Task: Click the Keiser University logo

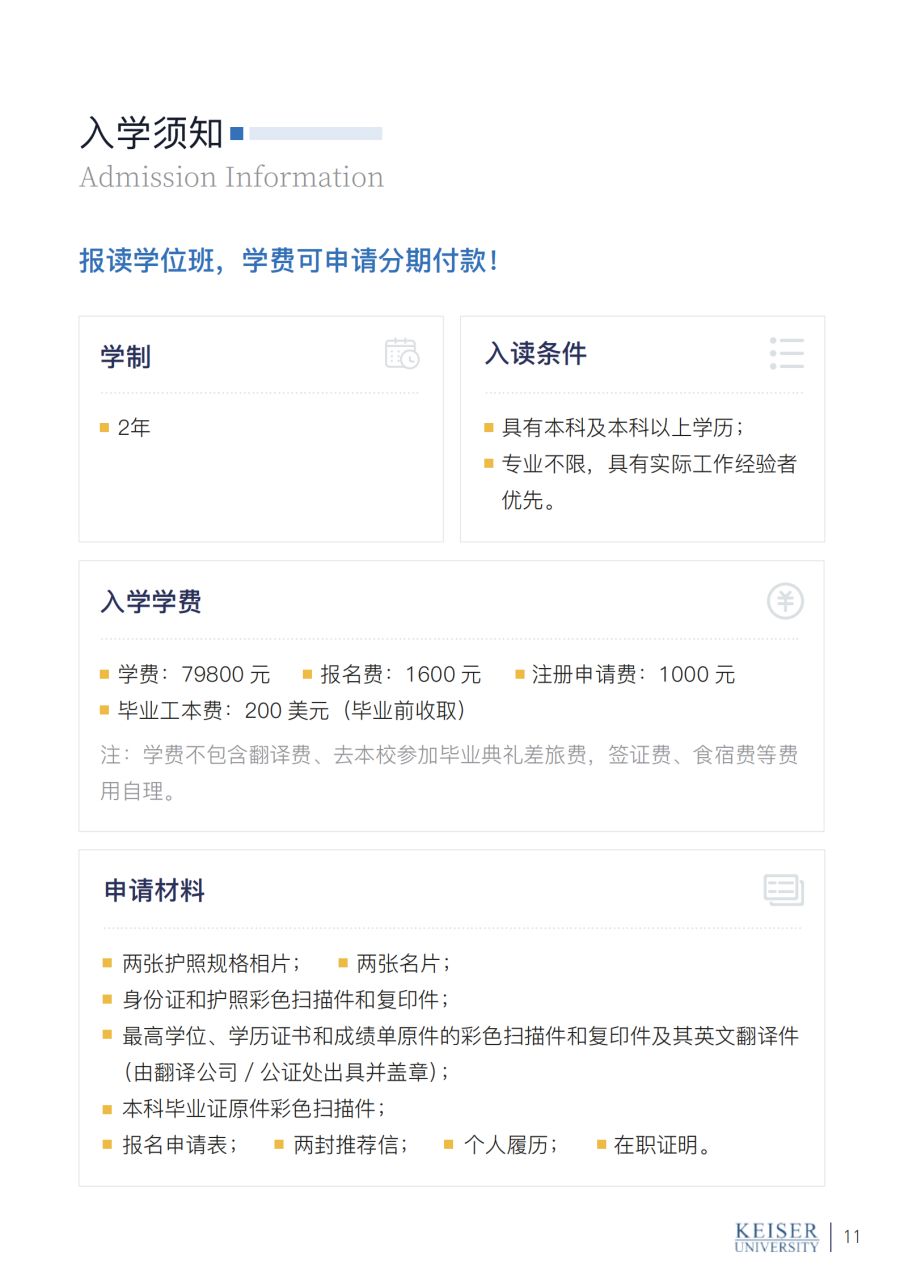Action: pyautogui.click(x=776, y=1236)
